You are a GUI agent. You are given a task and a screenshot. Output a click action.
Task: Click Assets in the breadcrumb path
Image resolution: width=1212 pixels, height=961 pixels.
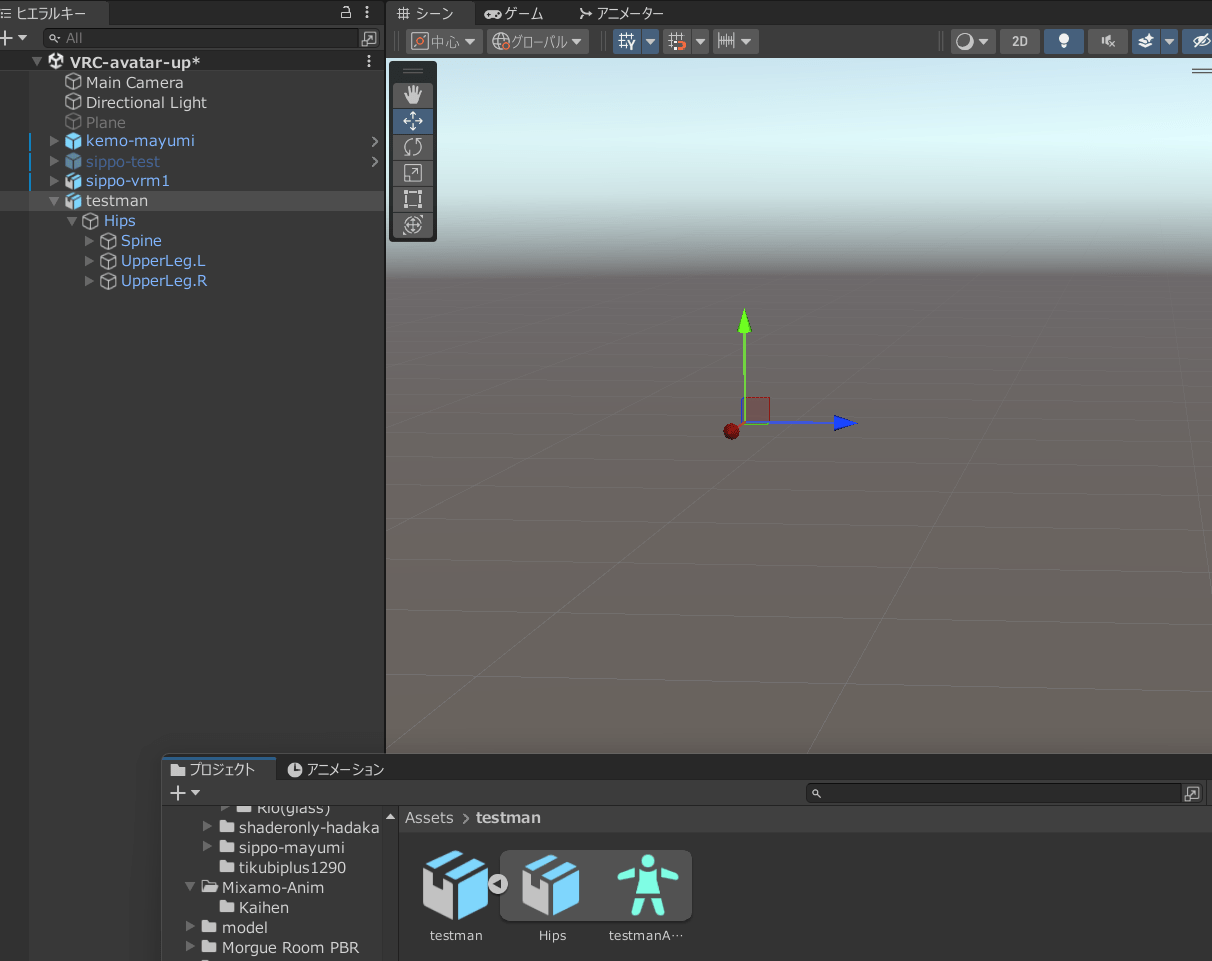coord(429,818)
